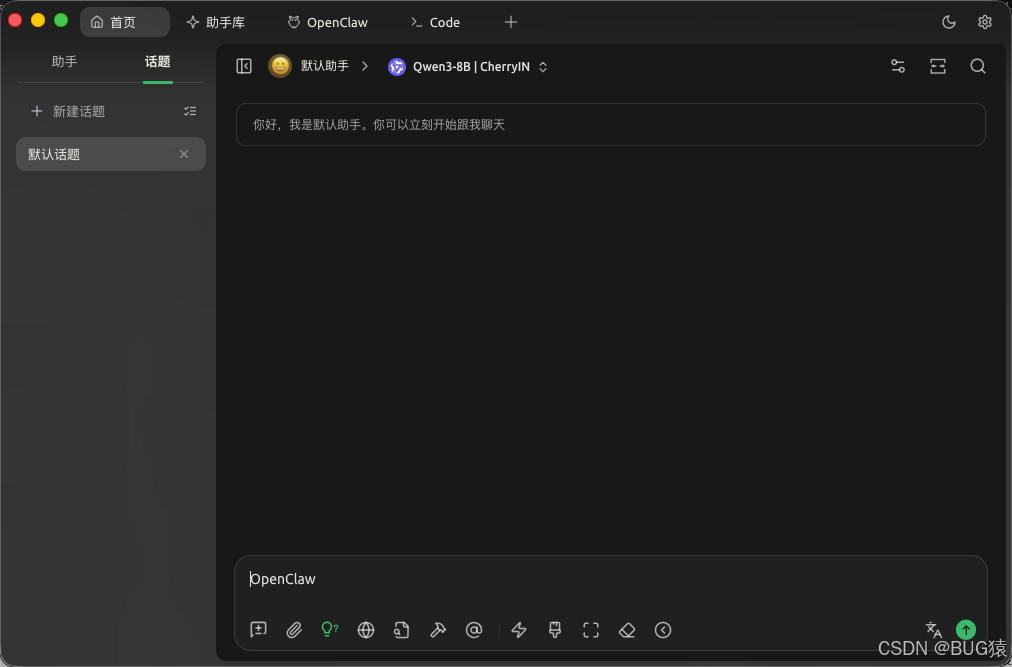Screen dimensions: 1012x667
Task: Open the Code tab
Action: tap(434, 21)
